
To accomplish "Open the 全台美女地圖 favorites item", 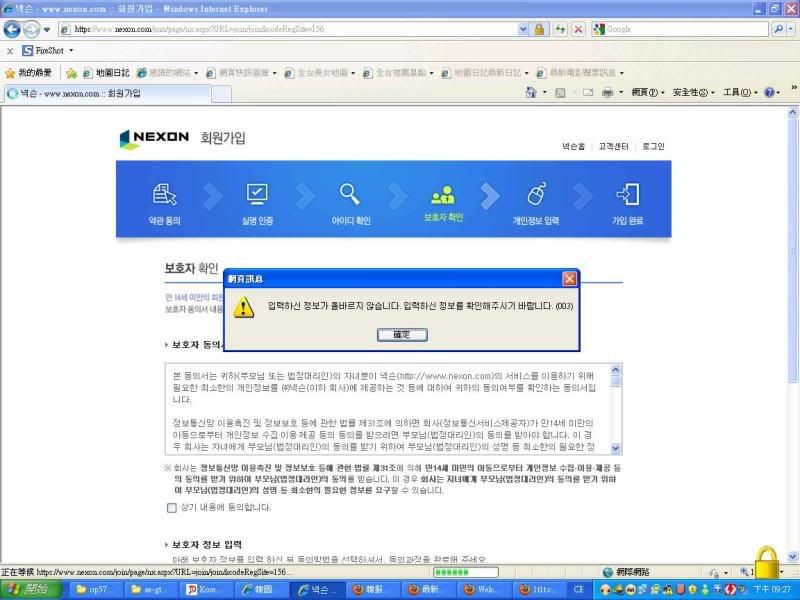I will (x=320, y=73).
